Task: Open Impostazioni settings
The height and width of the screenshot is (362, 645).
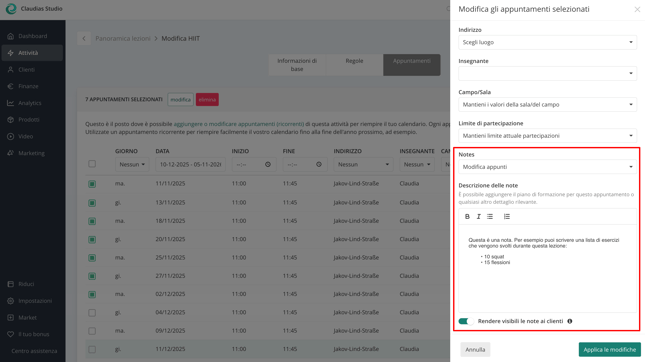Action: [32, 301]
